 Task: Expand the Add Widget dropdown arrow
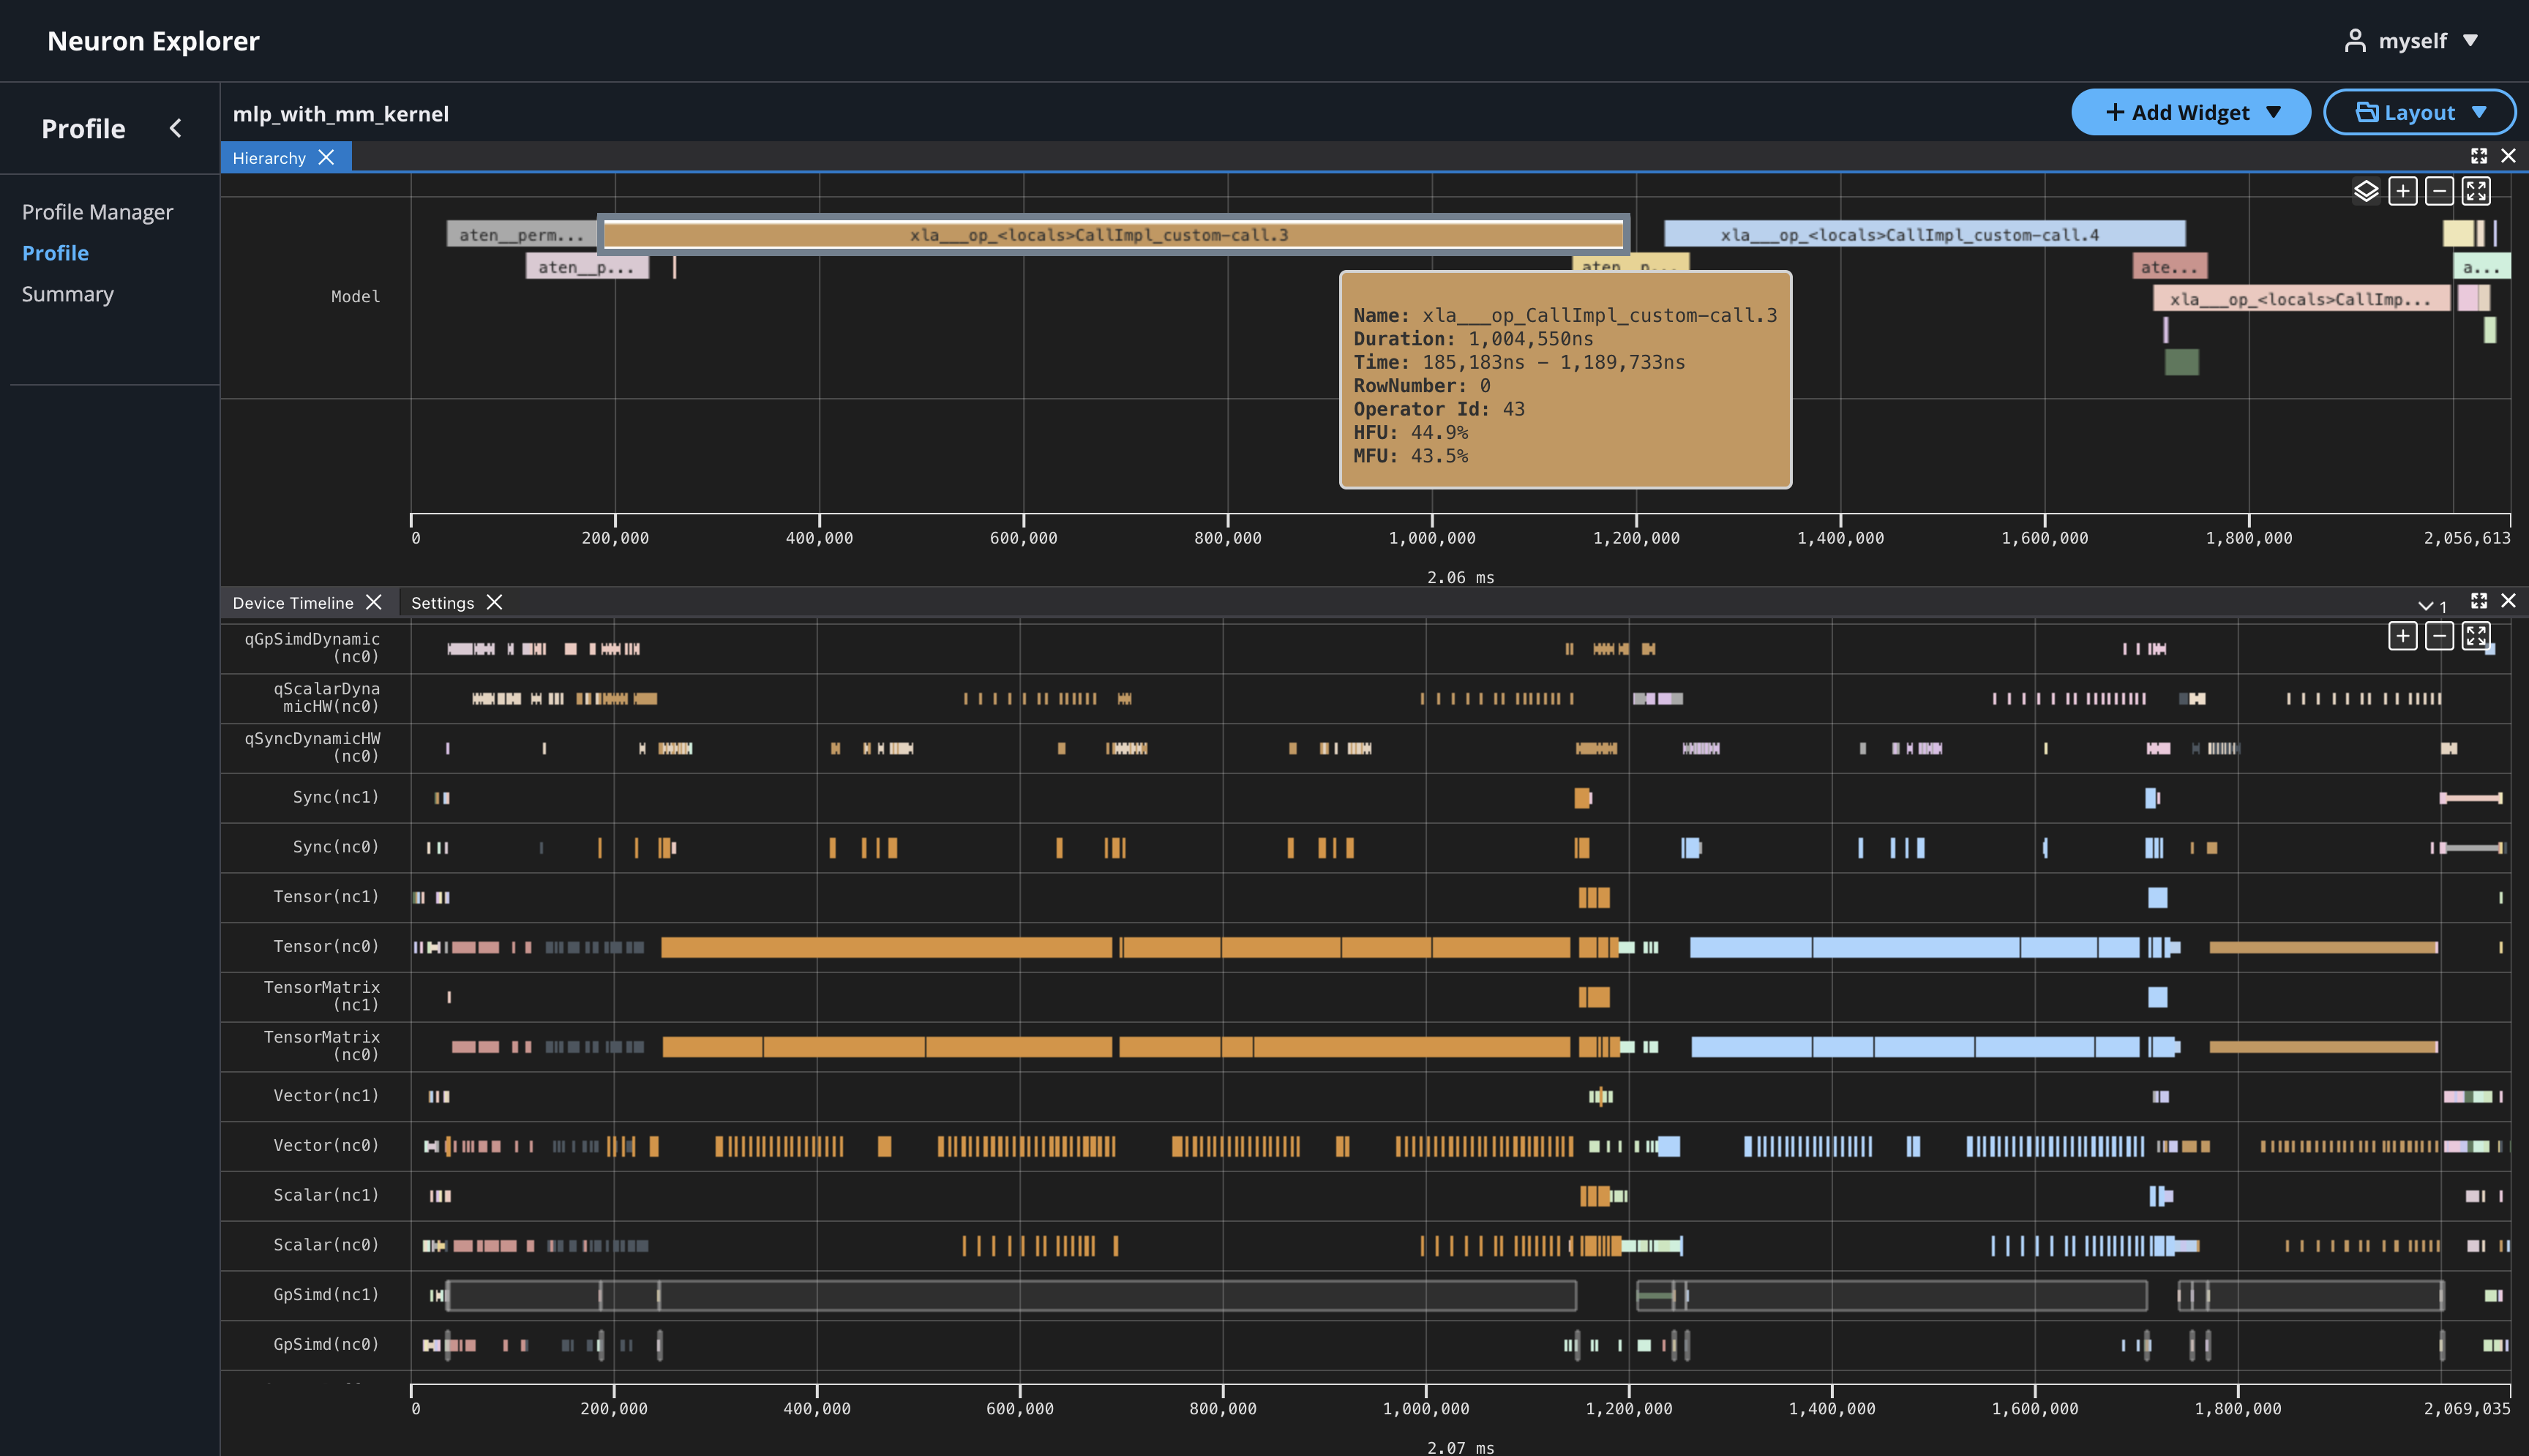point(2276,112)
